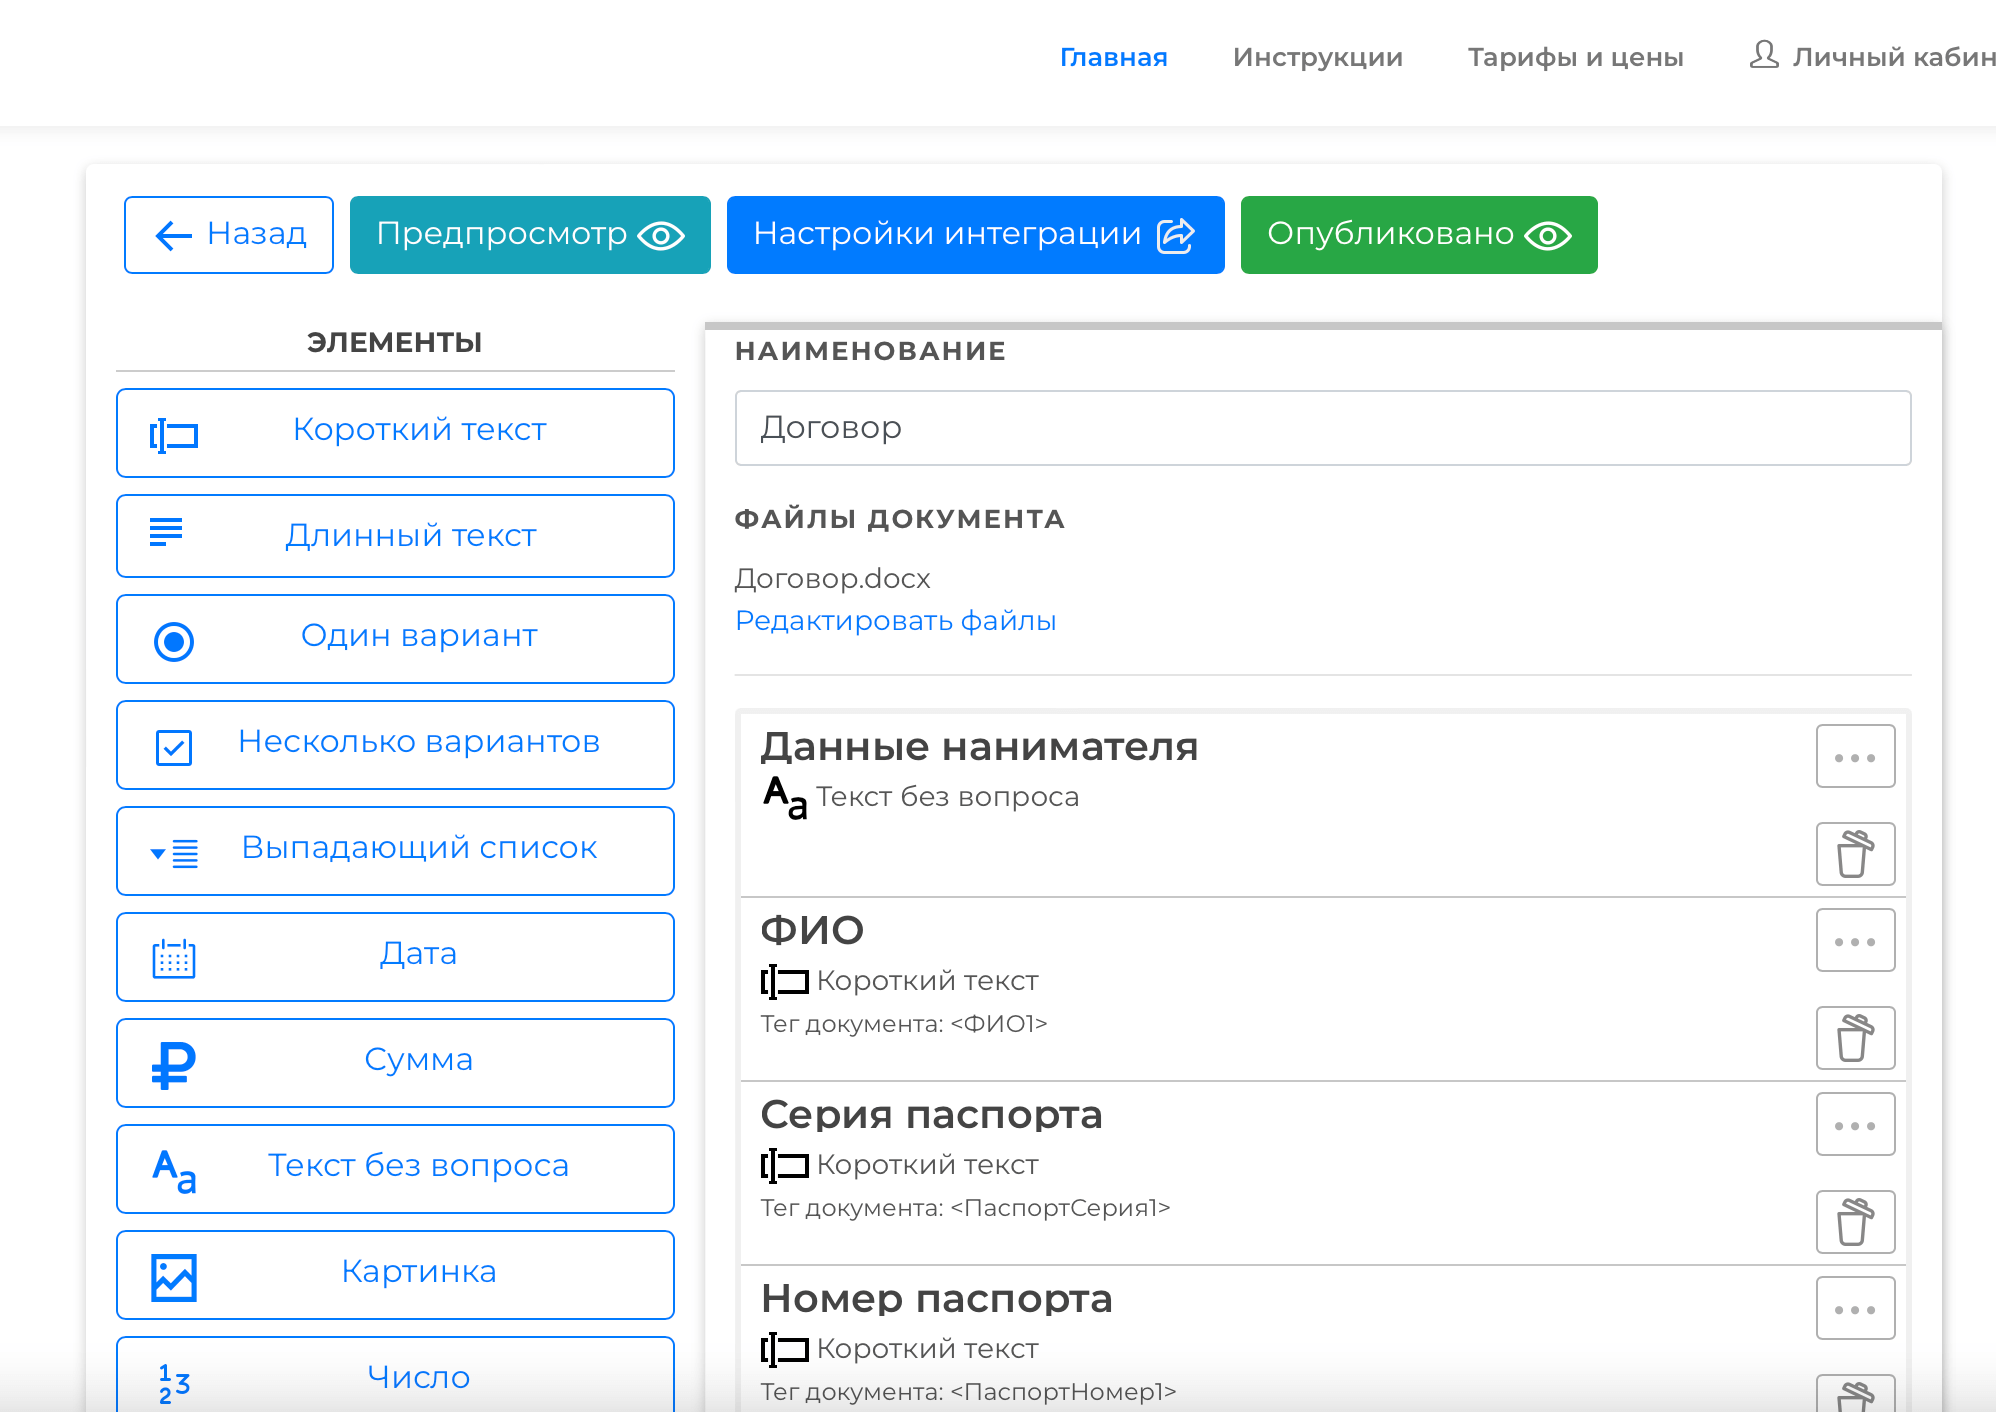Image resolution: width=1996 pixels, height=1412 pixels.
Task: Select the Серия паспорта field title
Action: pos(931,1115)
